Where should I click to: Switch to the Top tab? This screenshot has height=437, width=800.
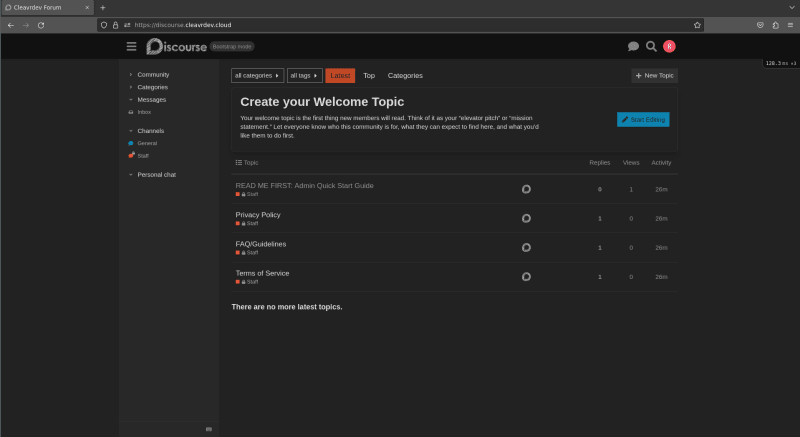pyautogui.click(x=369, y=75)
